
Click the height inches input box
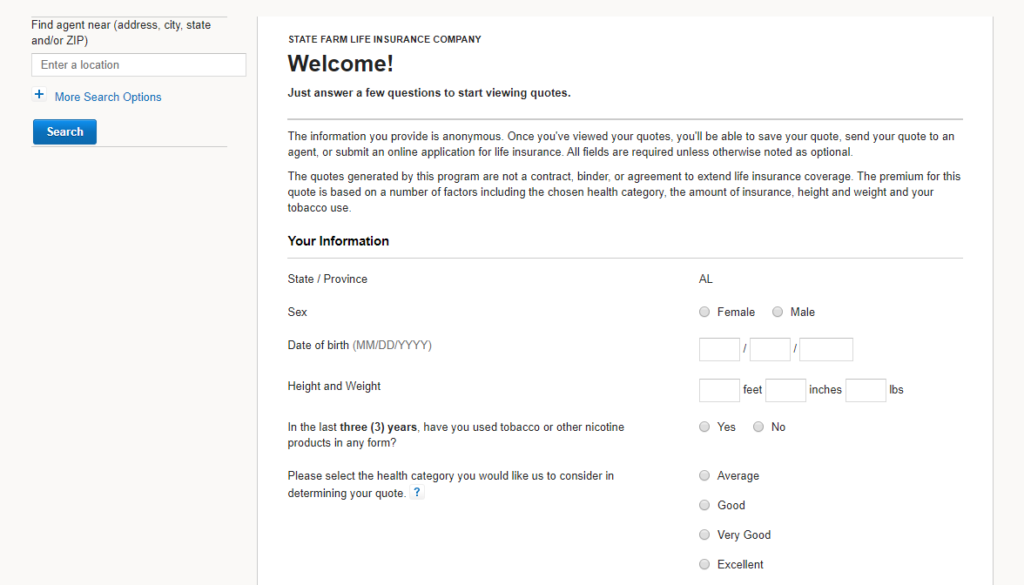(786, 390)
